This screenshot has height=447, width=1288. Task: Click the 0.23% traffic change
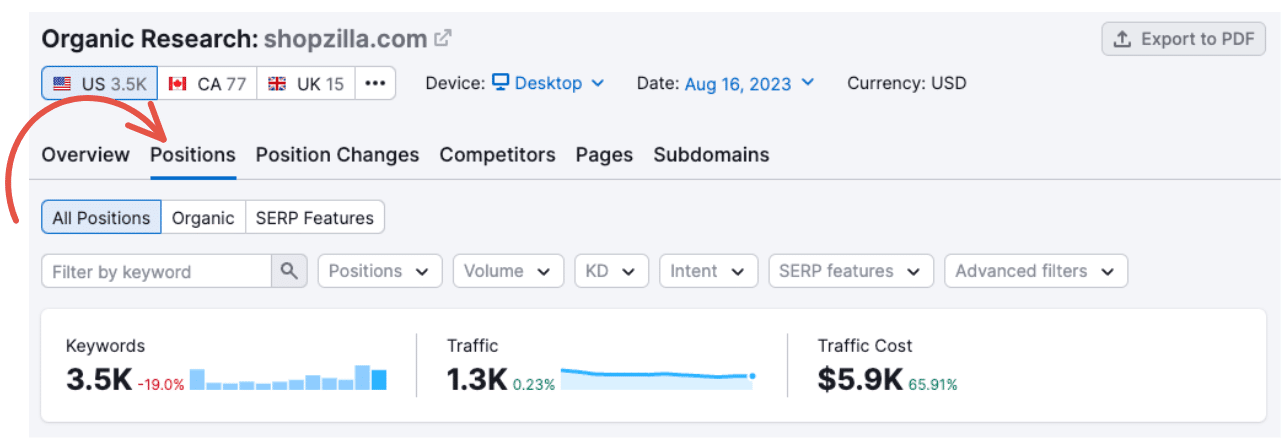coord(534,384)
